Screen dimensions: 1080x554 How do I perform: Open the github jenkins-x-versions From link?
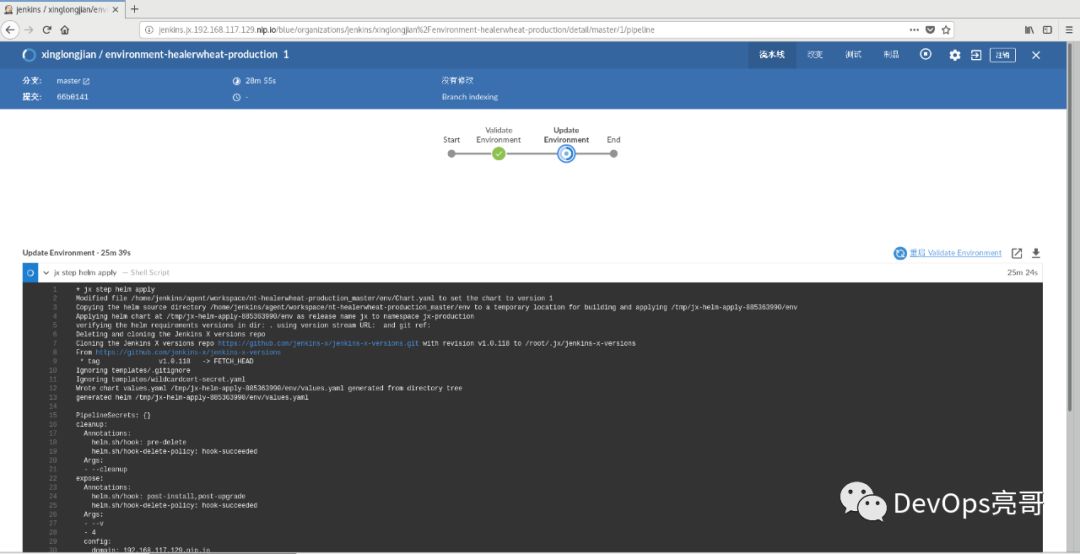point(188,352)
